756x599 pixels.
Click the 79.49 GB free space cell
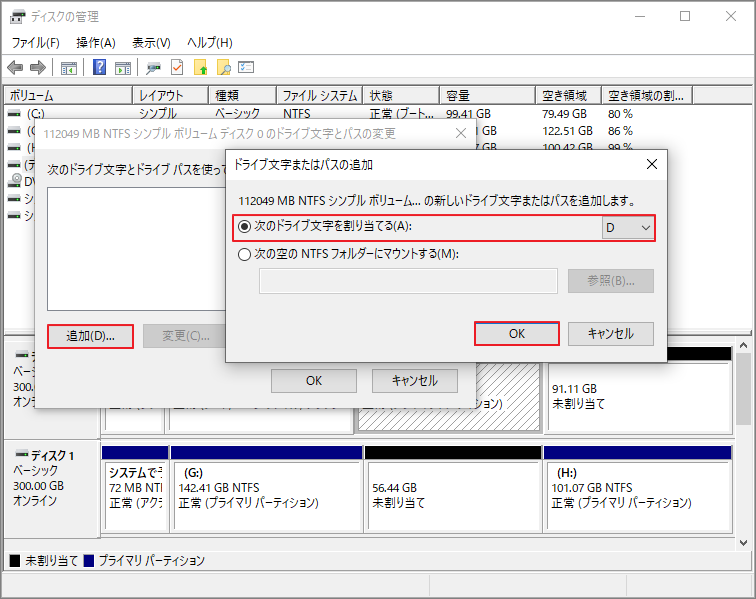tap(564, 114)
